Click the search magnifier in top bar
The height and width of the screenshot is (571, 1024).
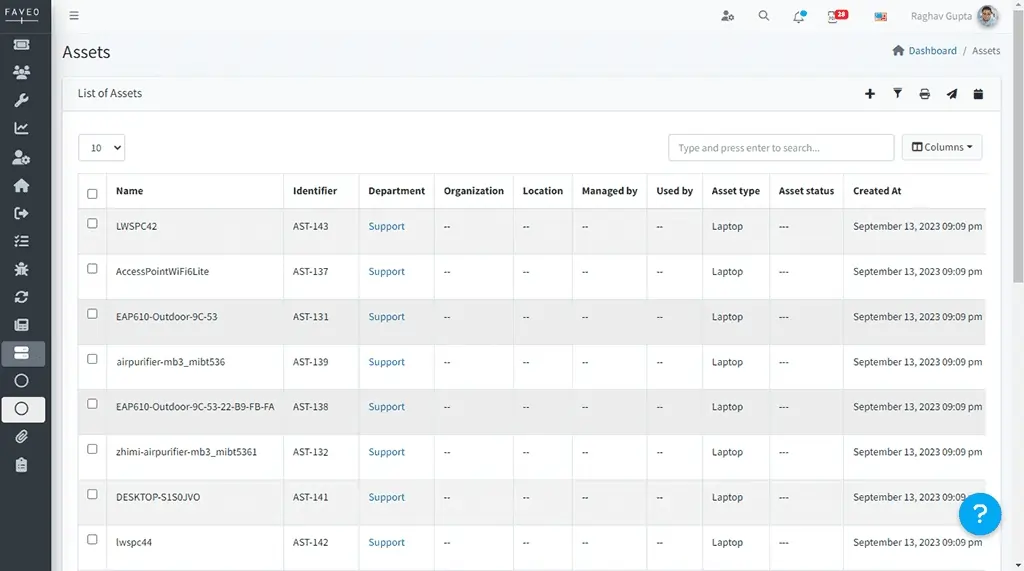pyautogui.click(x=763, y=16)
